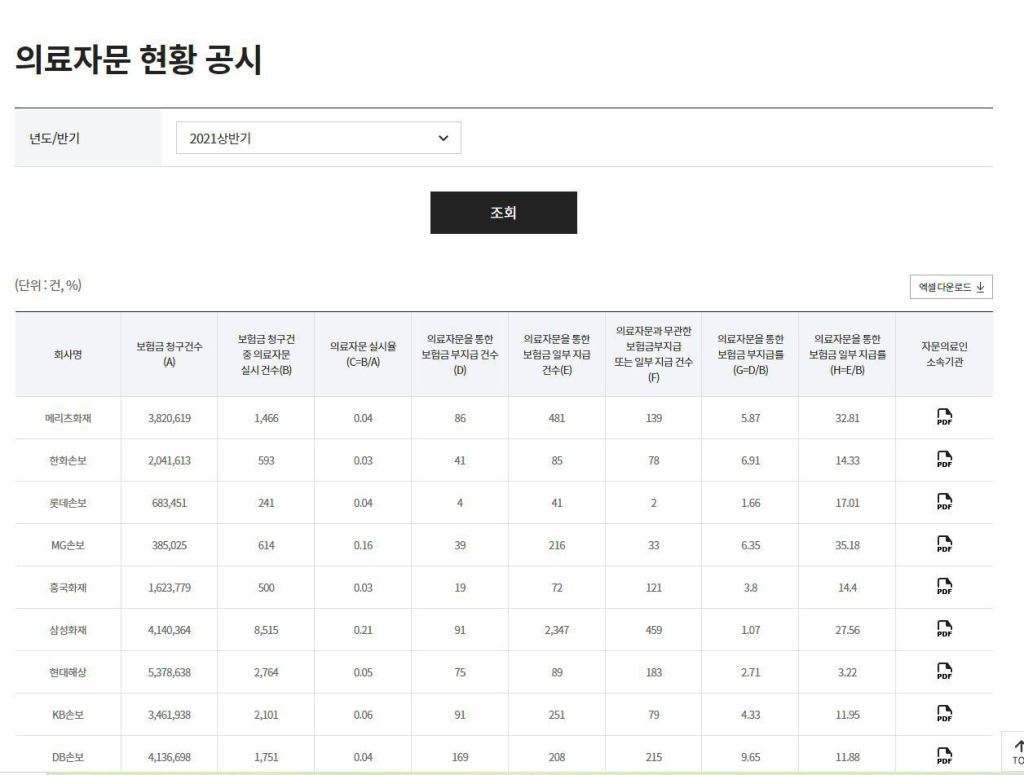Select the value 2,764 in 현대해상 row

[266, 672]
